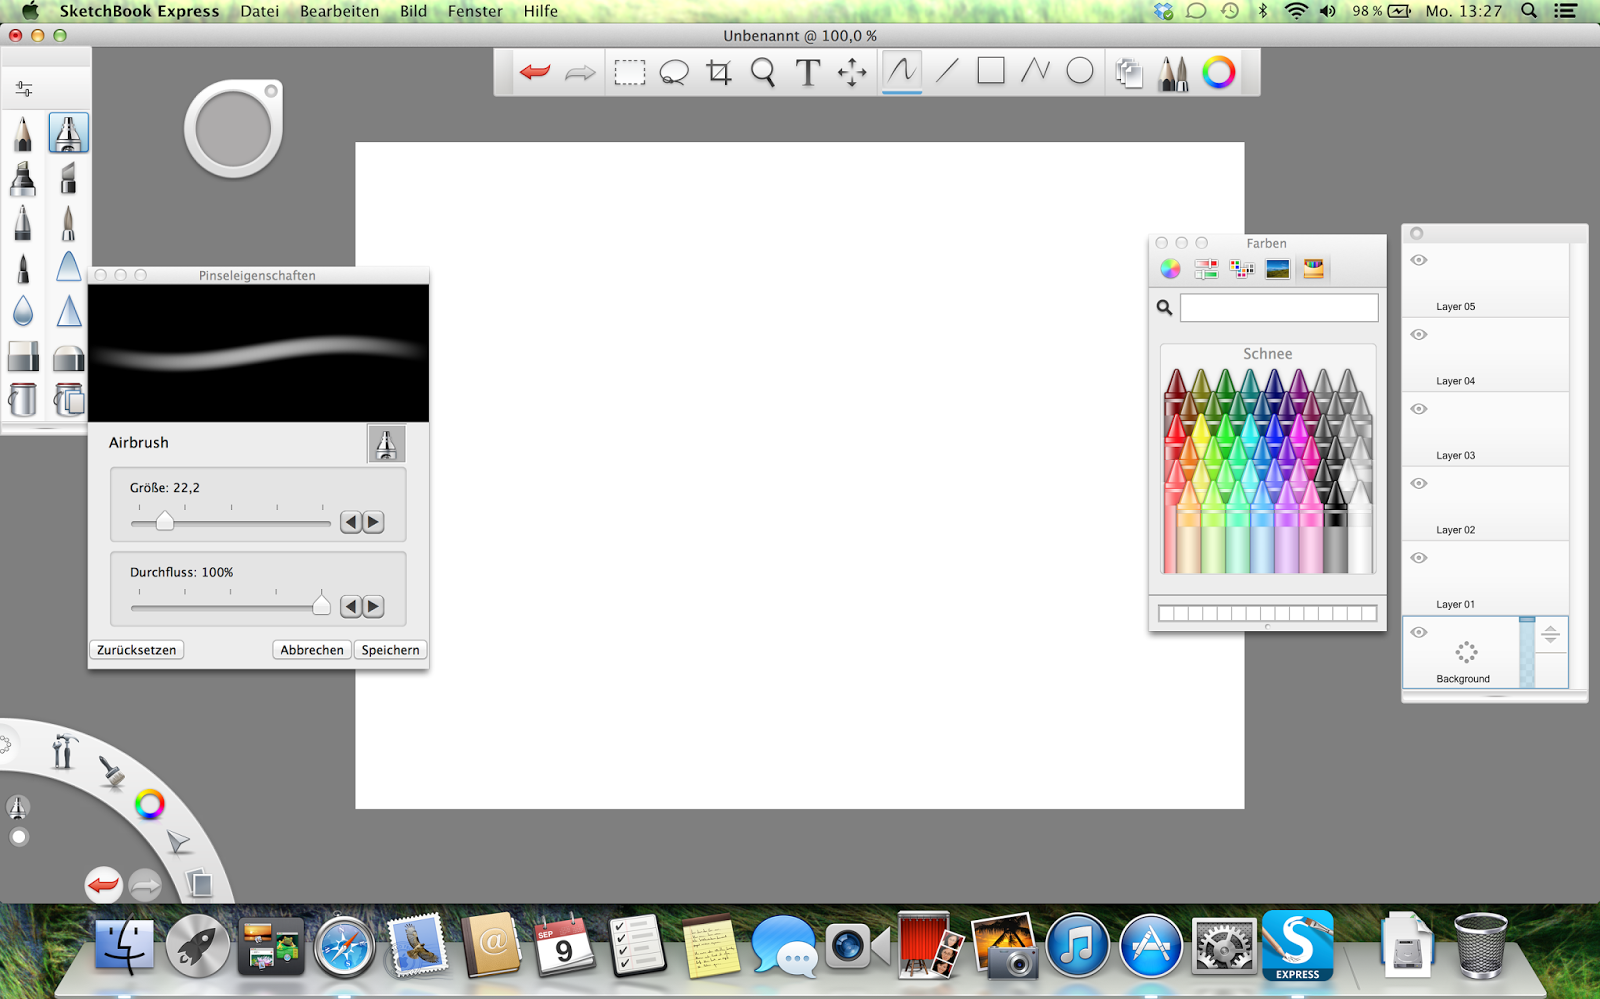The width and height of the screenshot is (1600, 999).
Task: Open the Bearbeiten menu
Action: pyautogui.click(x=340, y=11)
